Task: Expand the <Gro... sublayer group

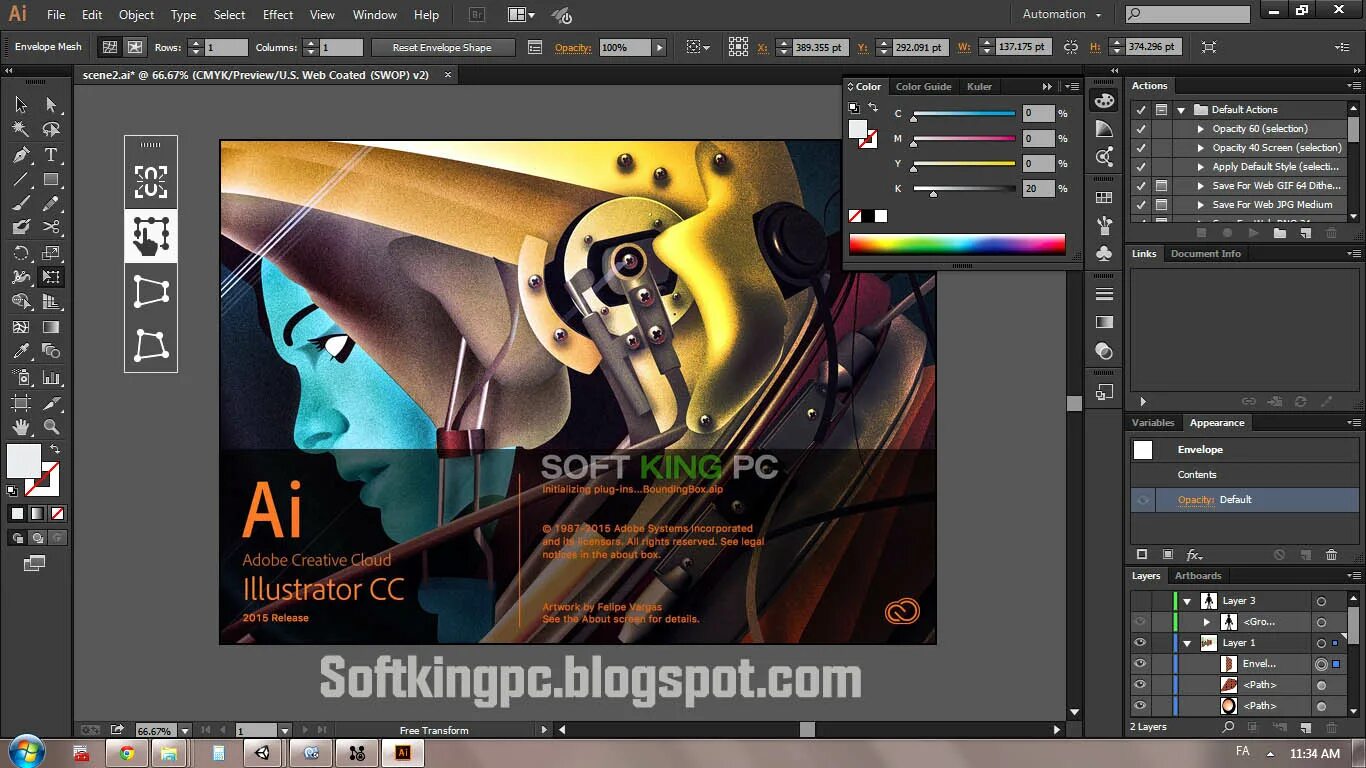Action: coord(1207,622)
